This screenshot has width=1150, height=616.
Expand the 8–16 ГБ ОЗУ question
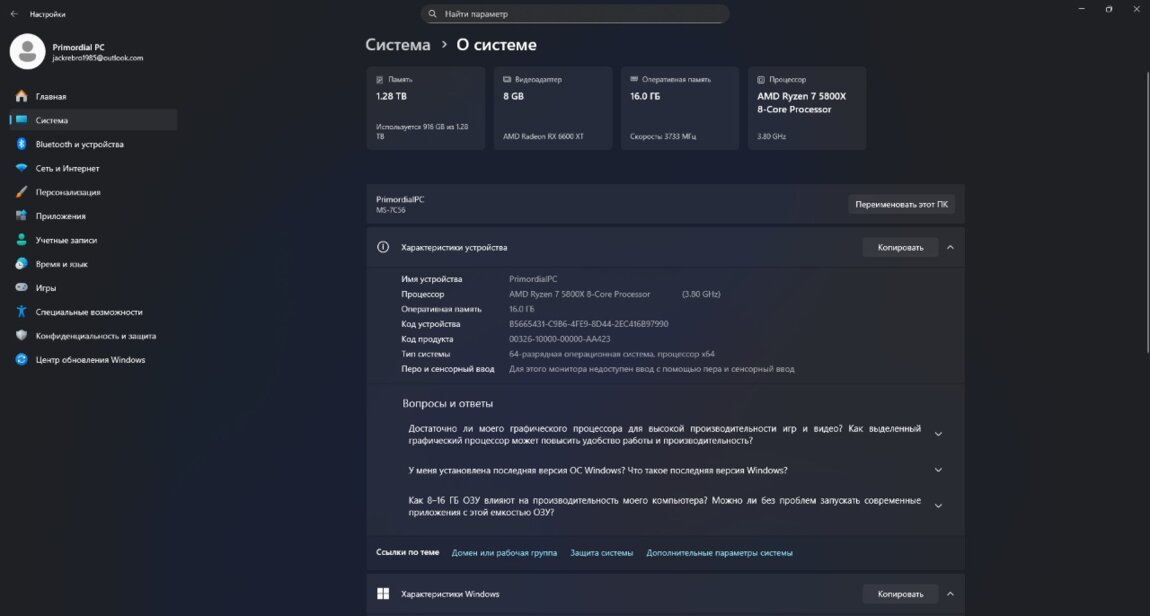[x=938, y=506]
